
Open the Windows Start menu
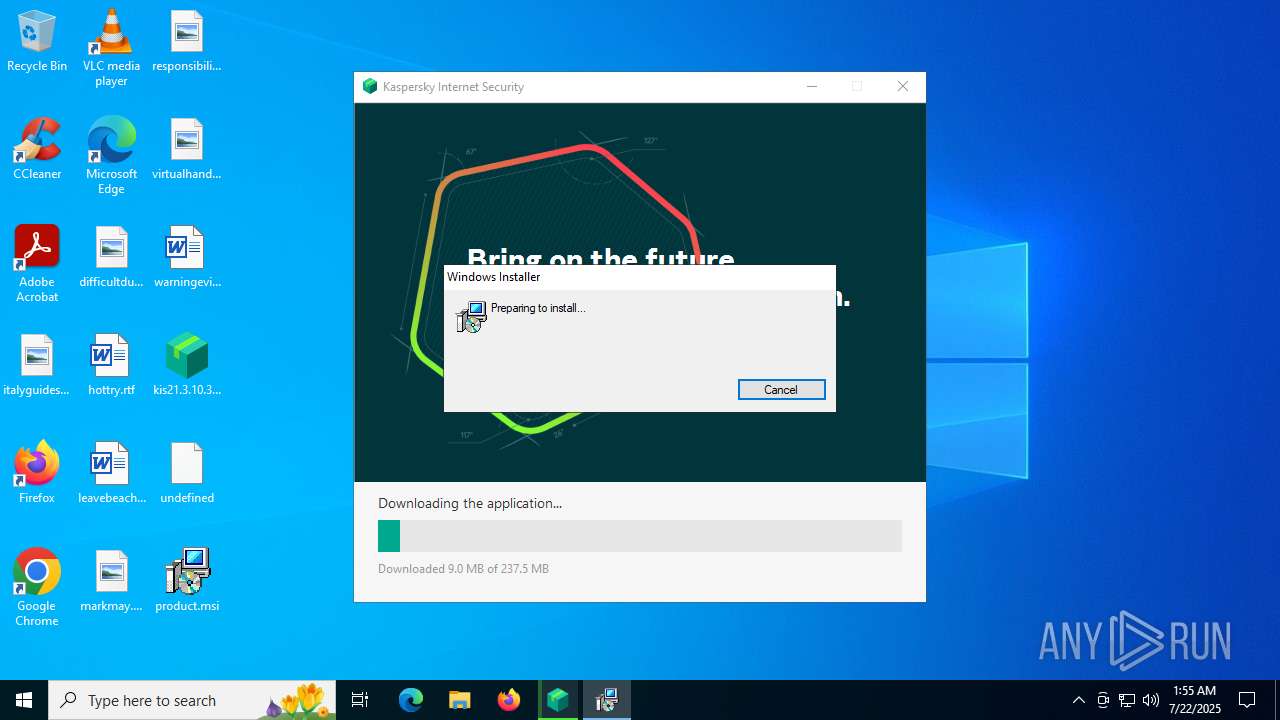[x=24, y=700]
